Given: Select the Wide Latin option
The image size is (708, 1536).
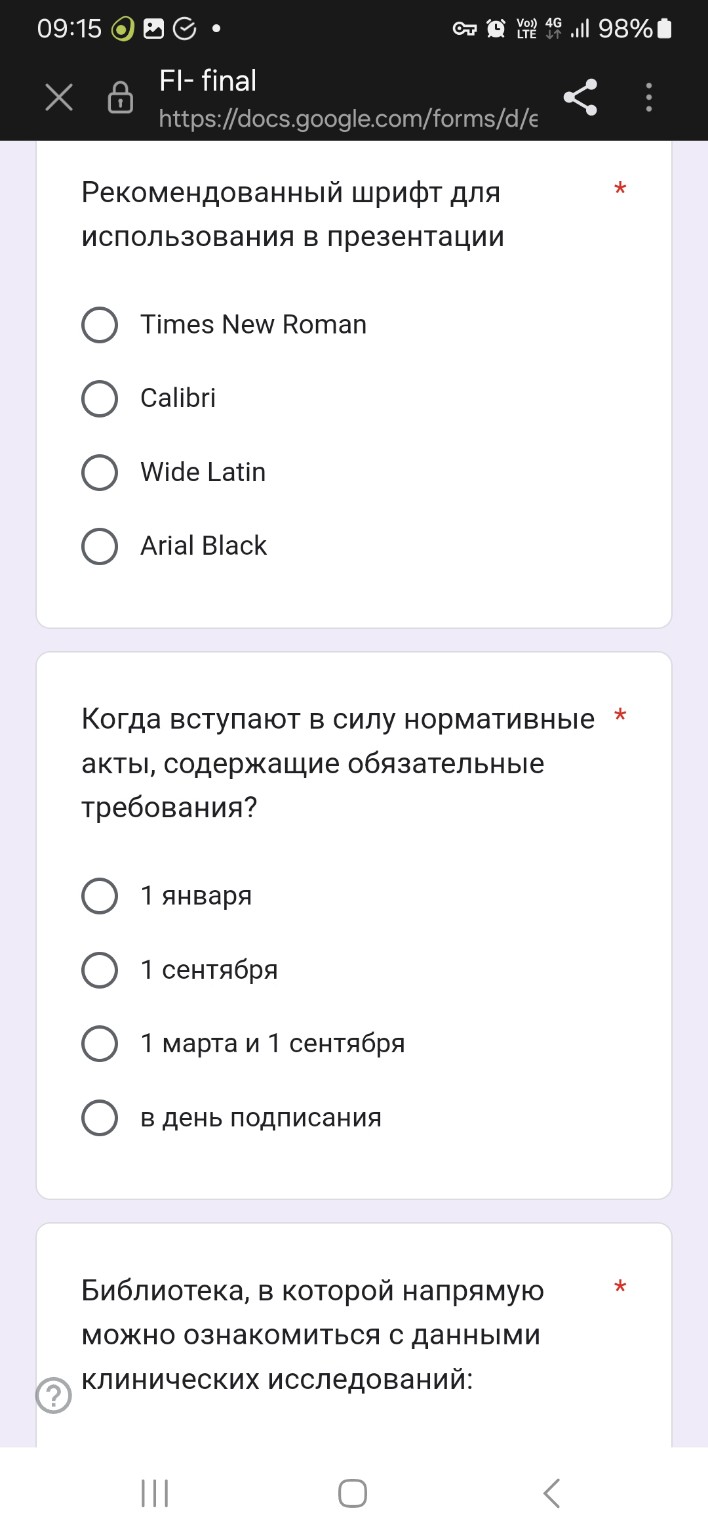Looking at the screenshot, I should pyautogui.click(x=99, y=472).
